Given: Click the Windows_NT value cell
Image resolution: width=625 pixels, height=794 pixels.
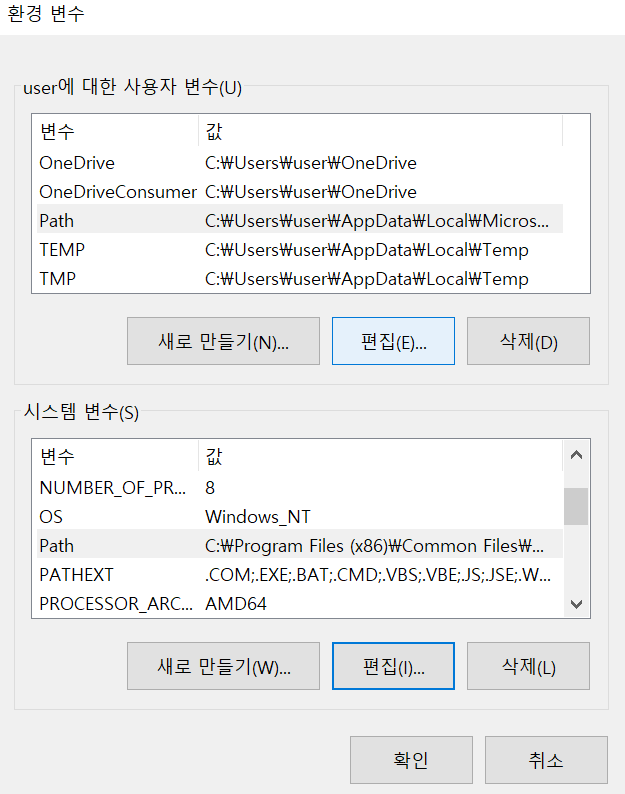Looking at the screenshot, I should (x=258, y=517).
